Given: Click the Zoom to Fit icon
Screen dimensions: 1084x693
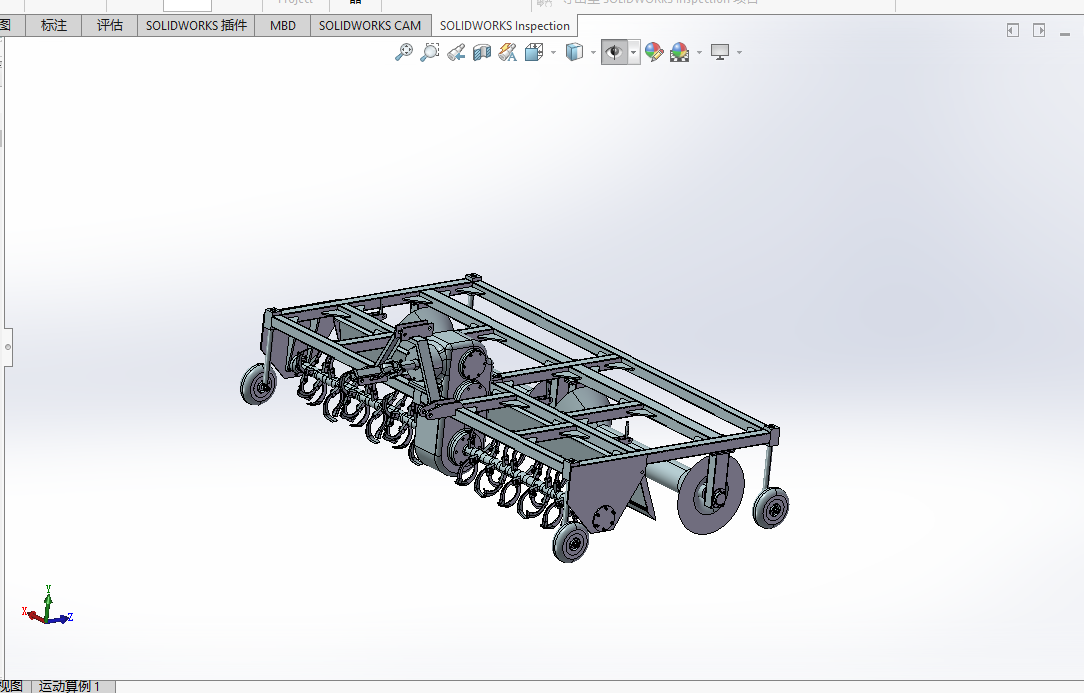Looking at the screenshot, I should (404, 52).
